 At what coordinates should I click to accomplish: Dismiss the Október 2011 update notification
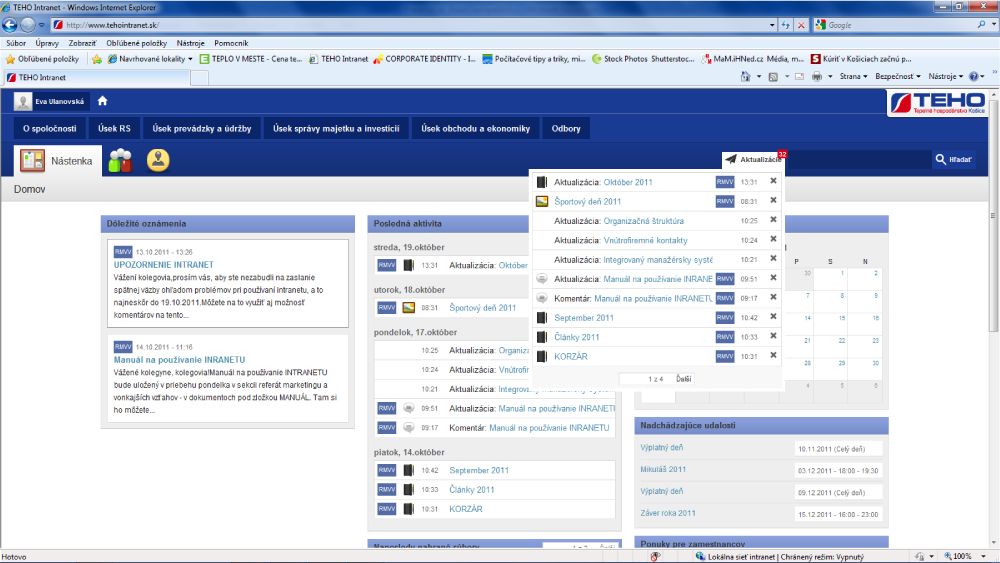click(x=773, y=182)
